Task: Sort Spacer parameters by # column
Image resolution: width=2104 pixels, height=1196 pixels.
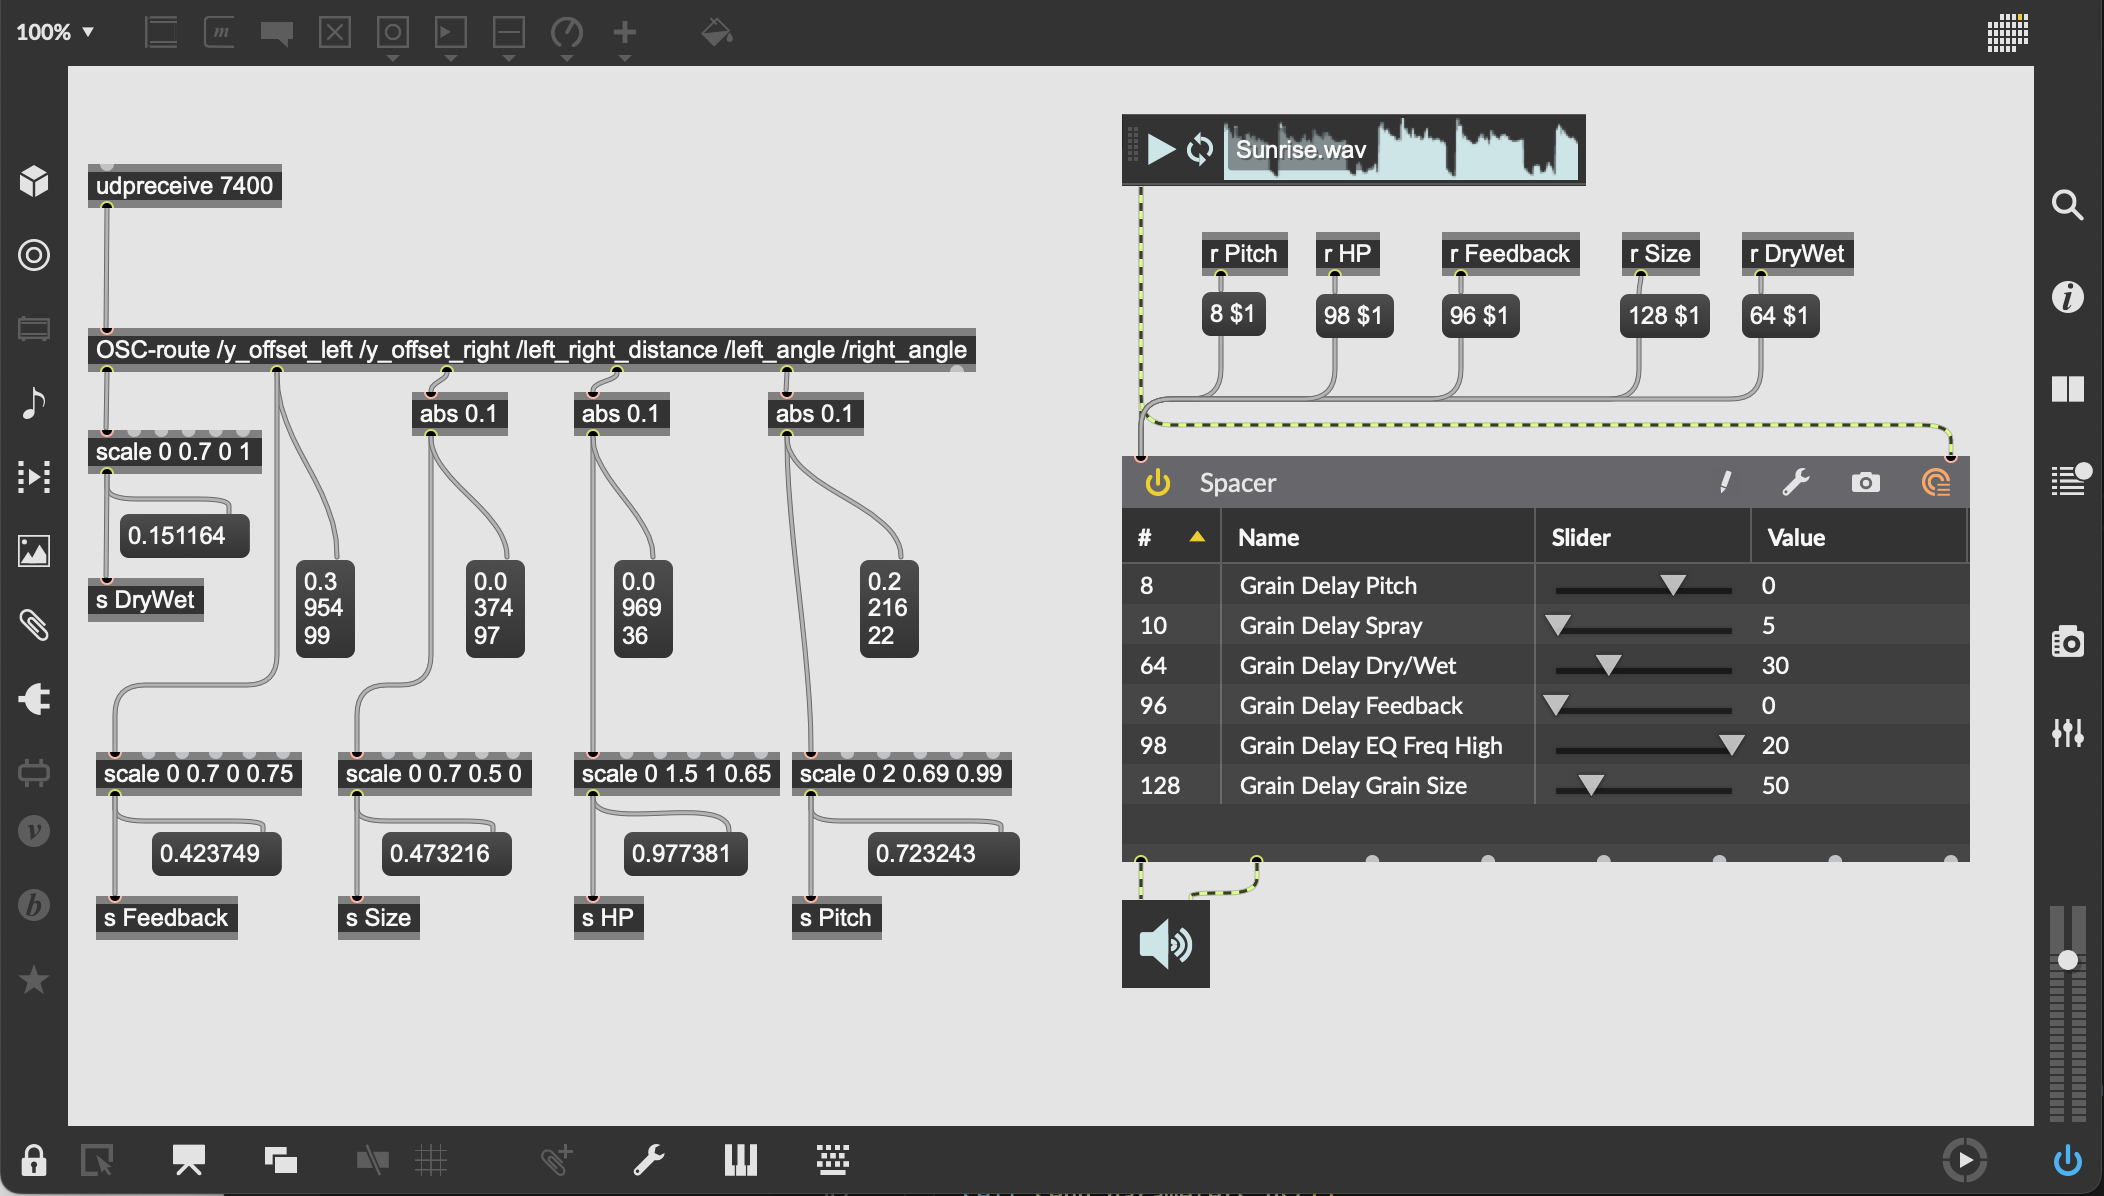Action: (1171, 537)
